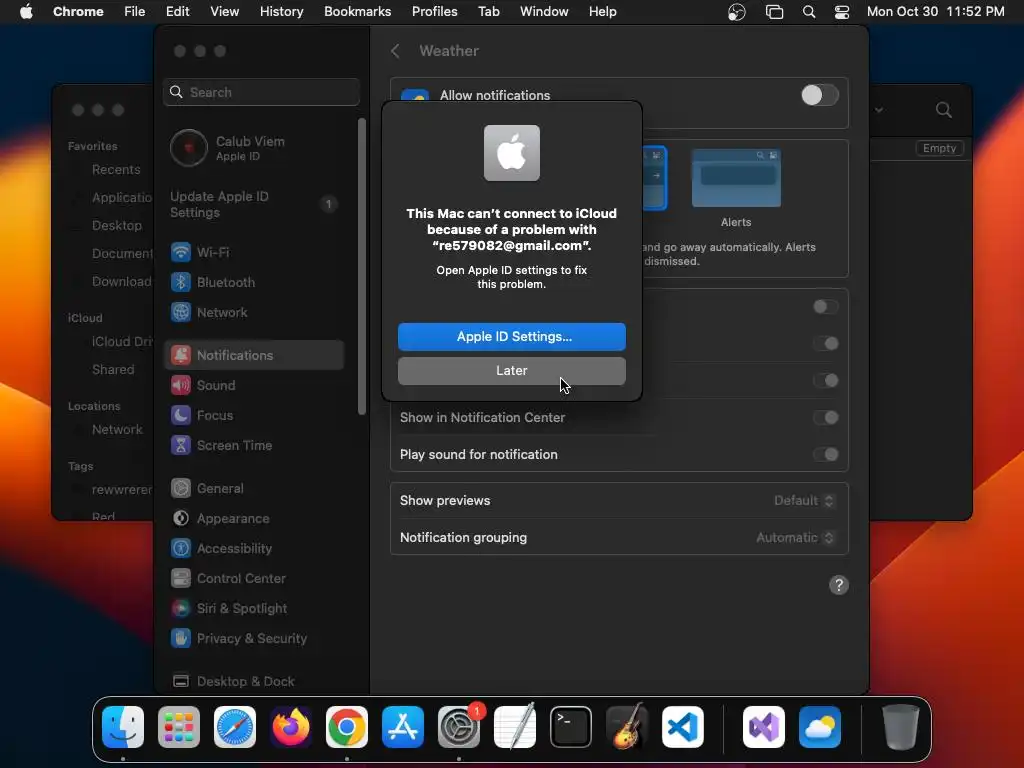Open Desktop & Dock settings

click(253, 681)
